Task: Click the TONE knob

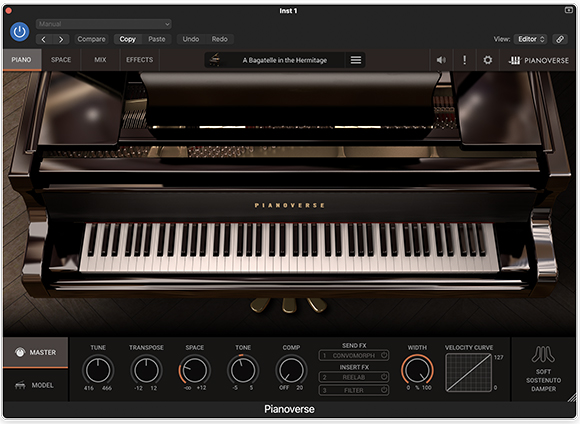Action: (243, 370)
